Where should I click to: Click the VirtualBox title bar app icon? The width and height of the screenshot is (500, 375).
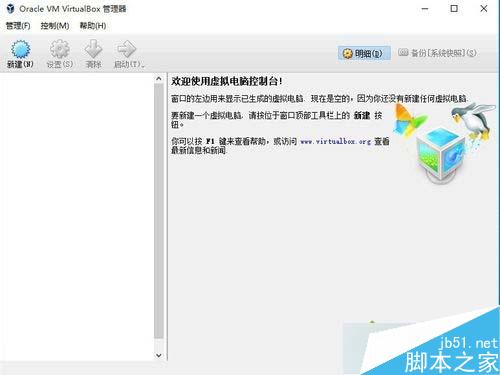click(x=10, y=9)
